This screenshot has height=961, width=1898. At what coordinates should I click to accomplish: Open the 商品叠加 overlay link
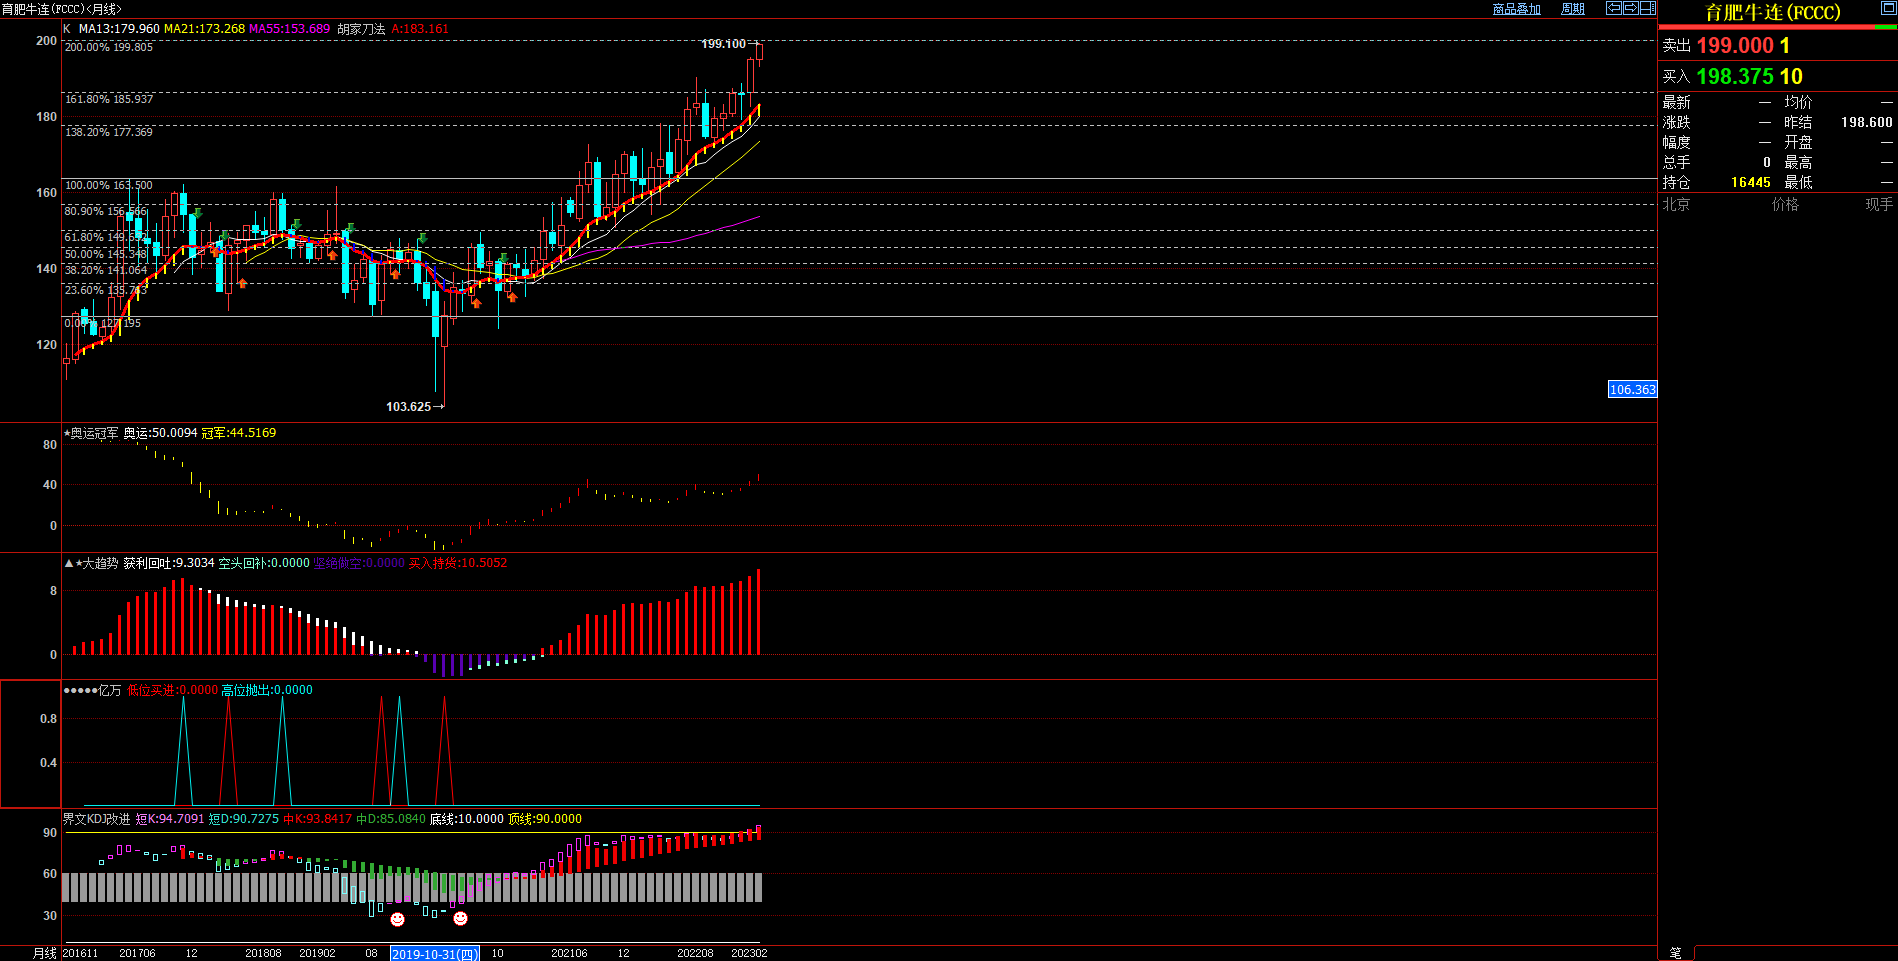1516,9
